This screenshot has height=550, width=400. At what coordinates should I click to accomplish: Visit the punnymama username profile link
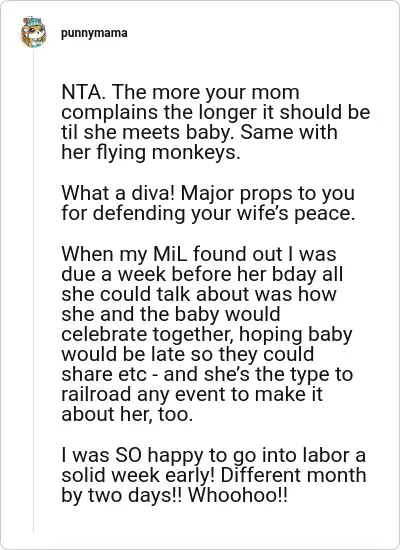click(94, 33)
